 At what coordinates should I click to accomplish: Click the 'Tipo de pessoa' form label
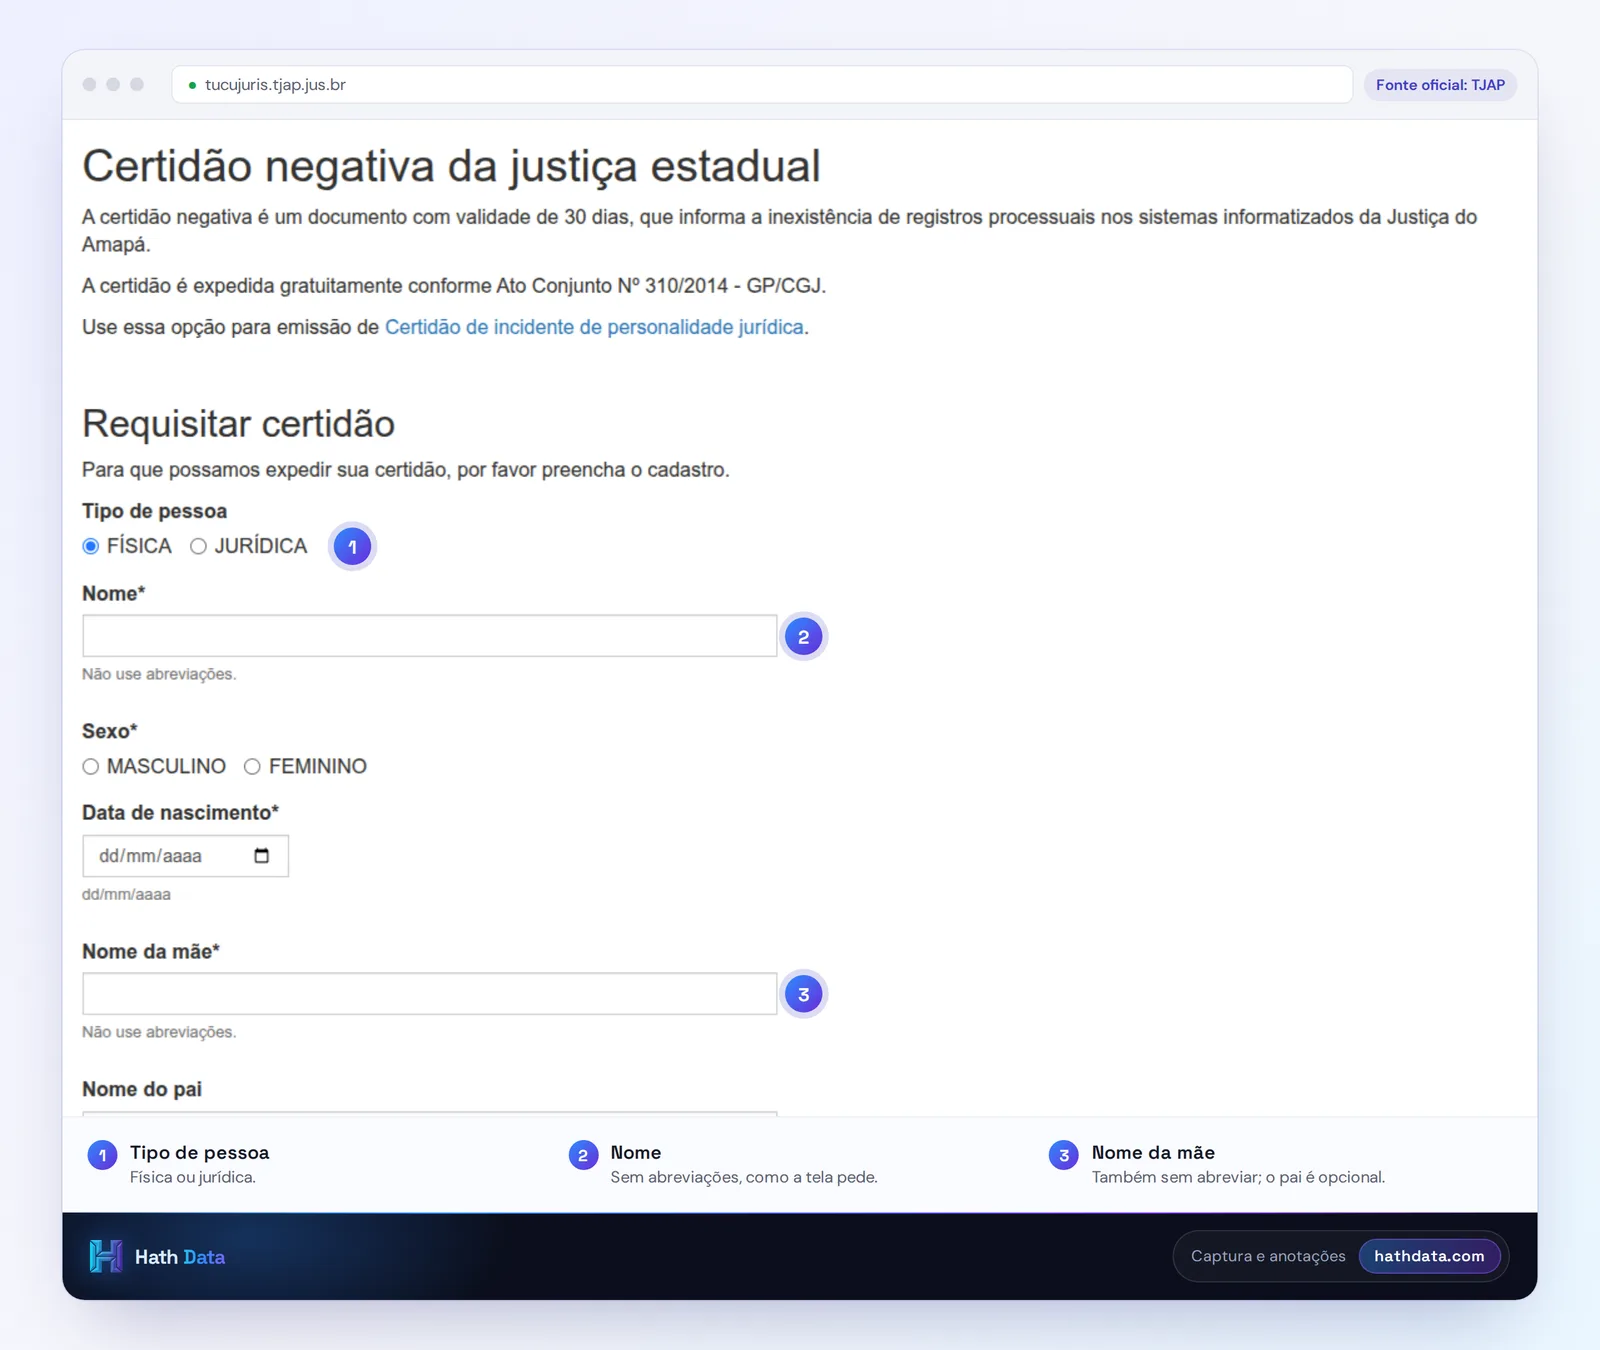(x=154, y=511)
